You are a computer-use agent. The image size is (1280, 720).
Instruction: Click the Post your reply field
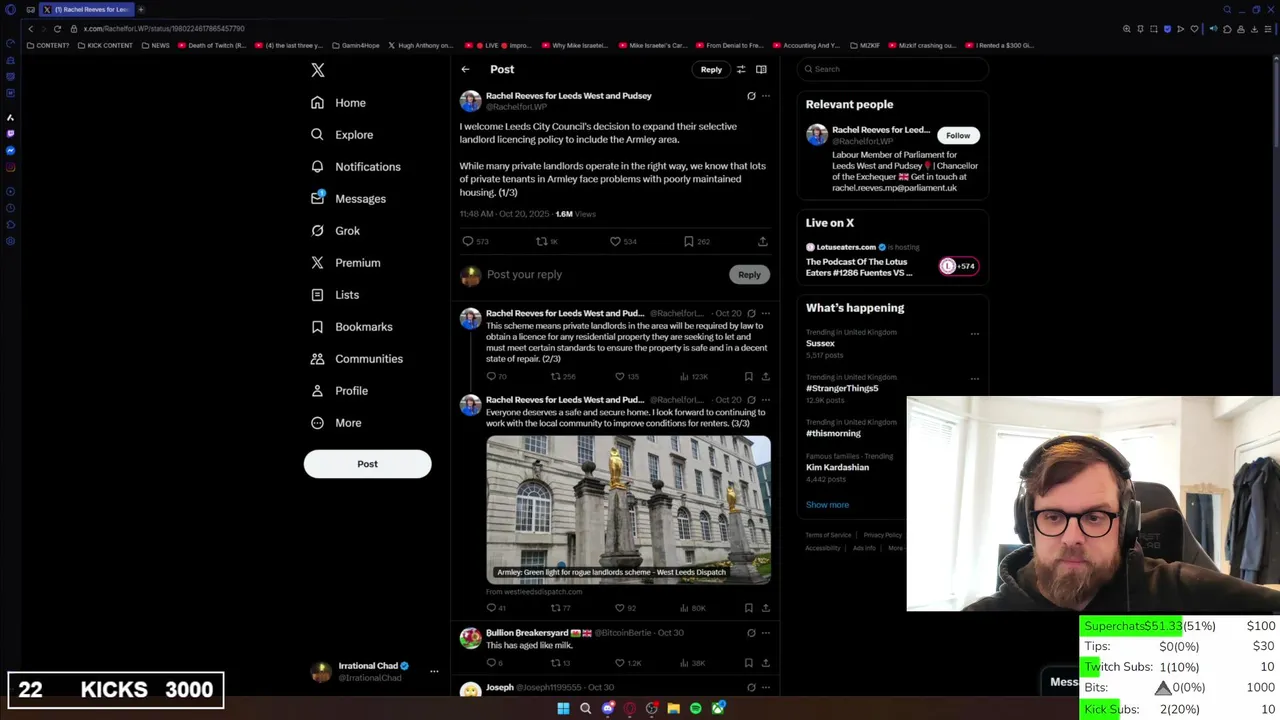(605, 274)
